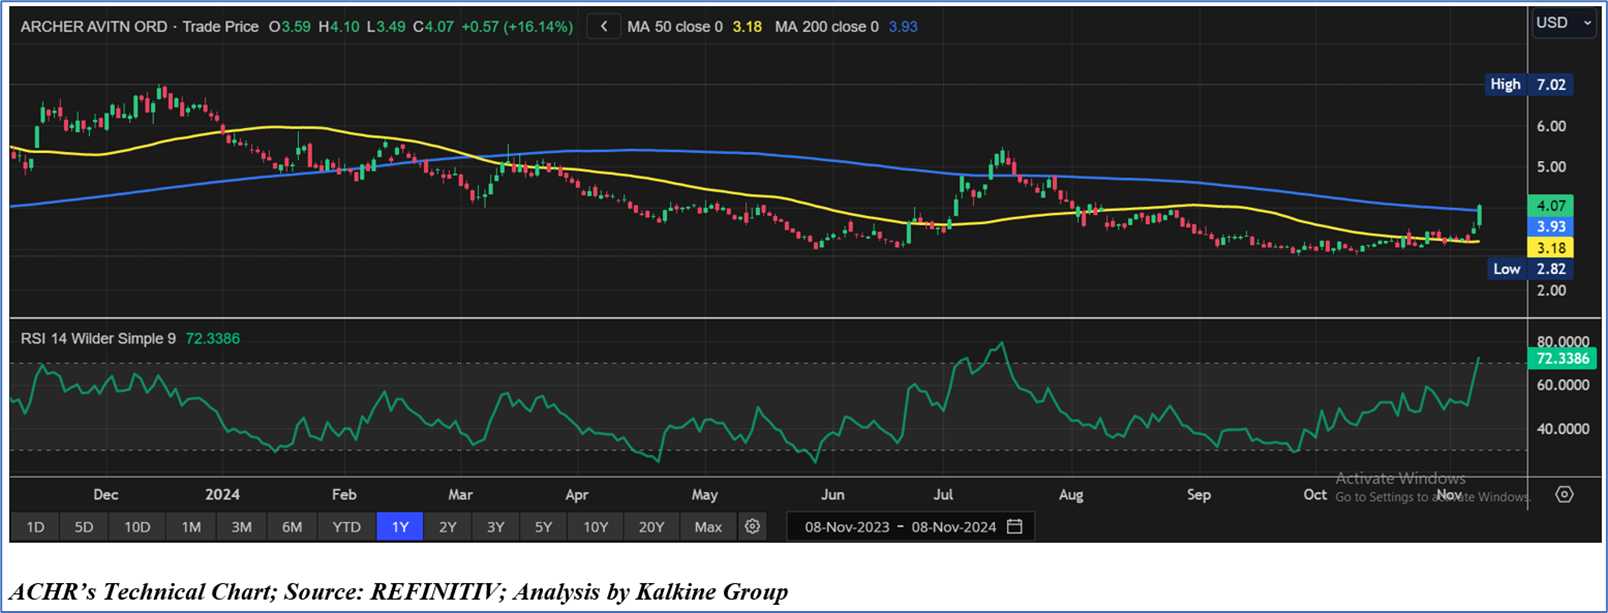The height and width of the screenshot is (613, 1608).
Task: Click the Low 2.82 price marker
Action: (x=1529, y=269)
